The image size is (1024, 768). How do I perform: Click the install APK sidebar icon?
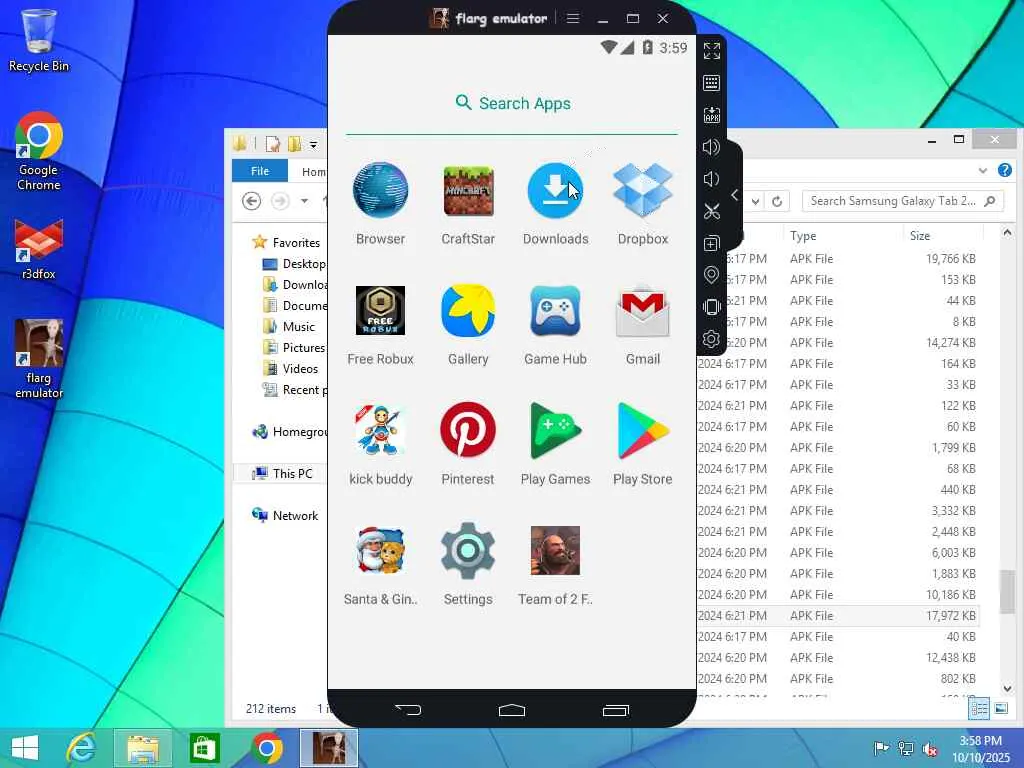coord(711,115)
